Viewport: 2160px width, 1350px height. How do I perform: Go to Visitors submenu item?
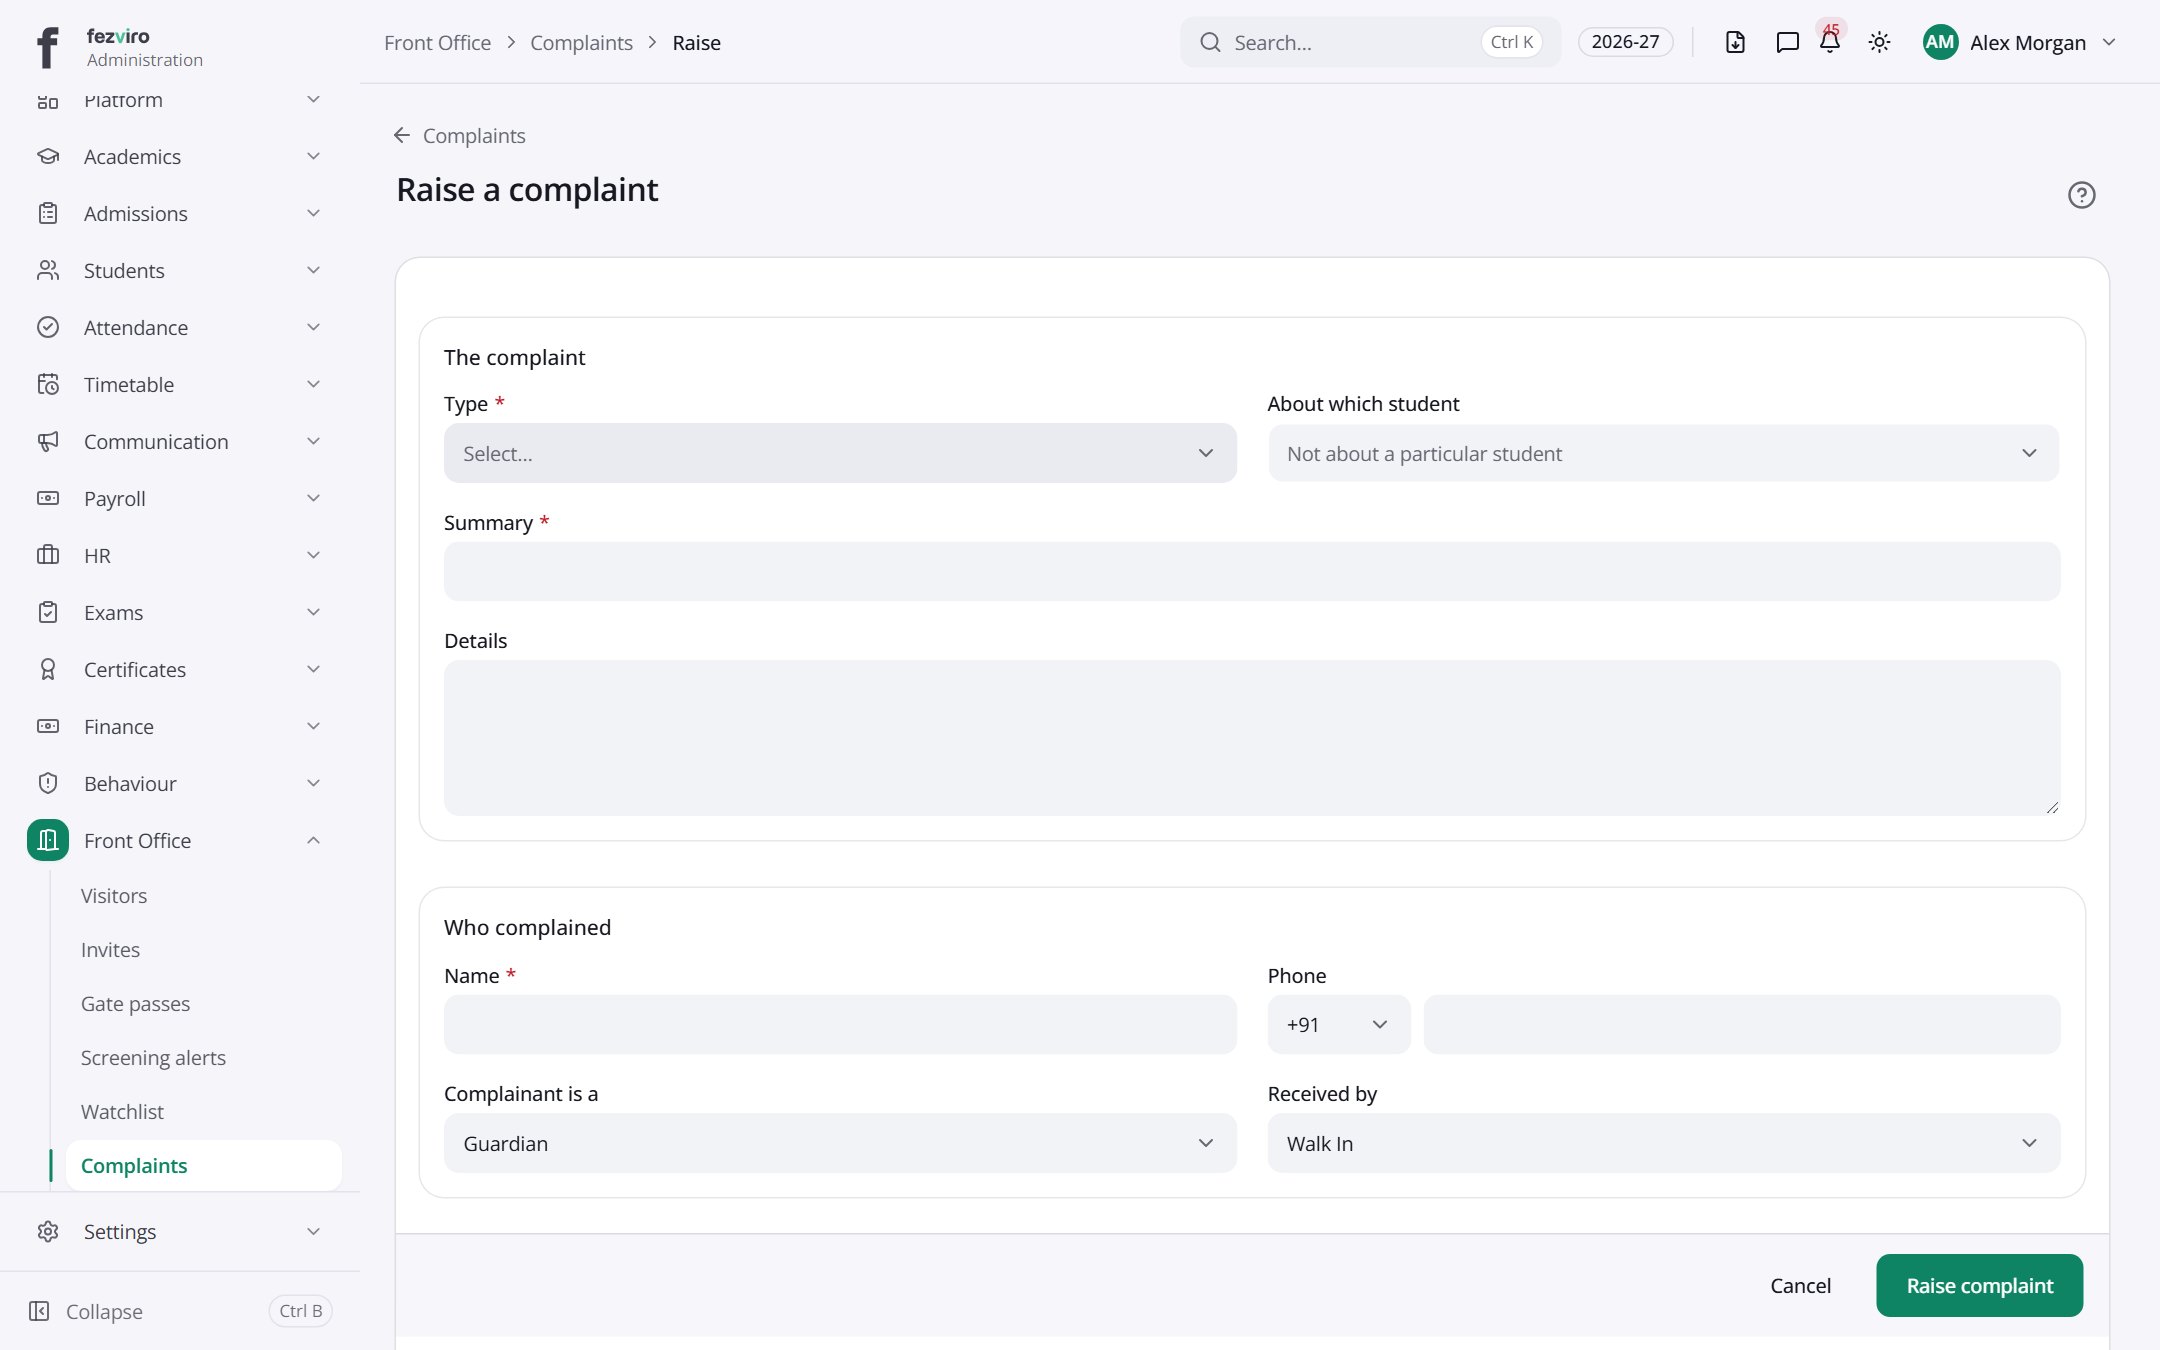point(114,896)
